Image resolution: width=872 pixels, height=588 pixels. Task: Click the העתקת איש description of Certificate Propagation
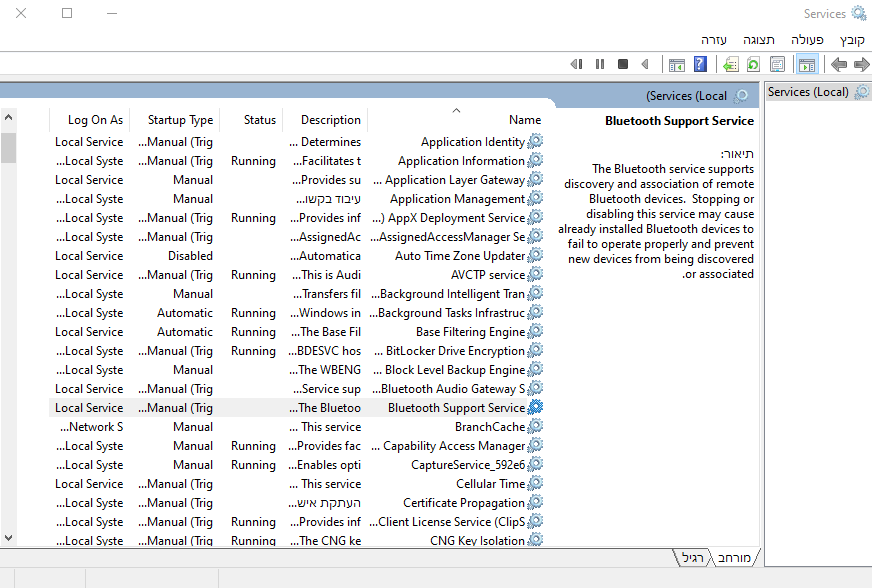point(324,503)
